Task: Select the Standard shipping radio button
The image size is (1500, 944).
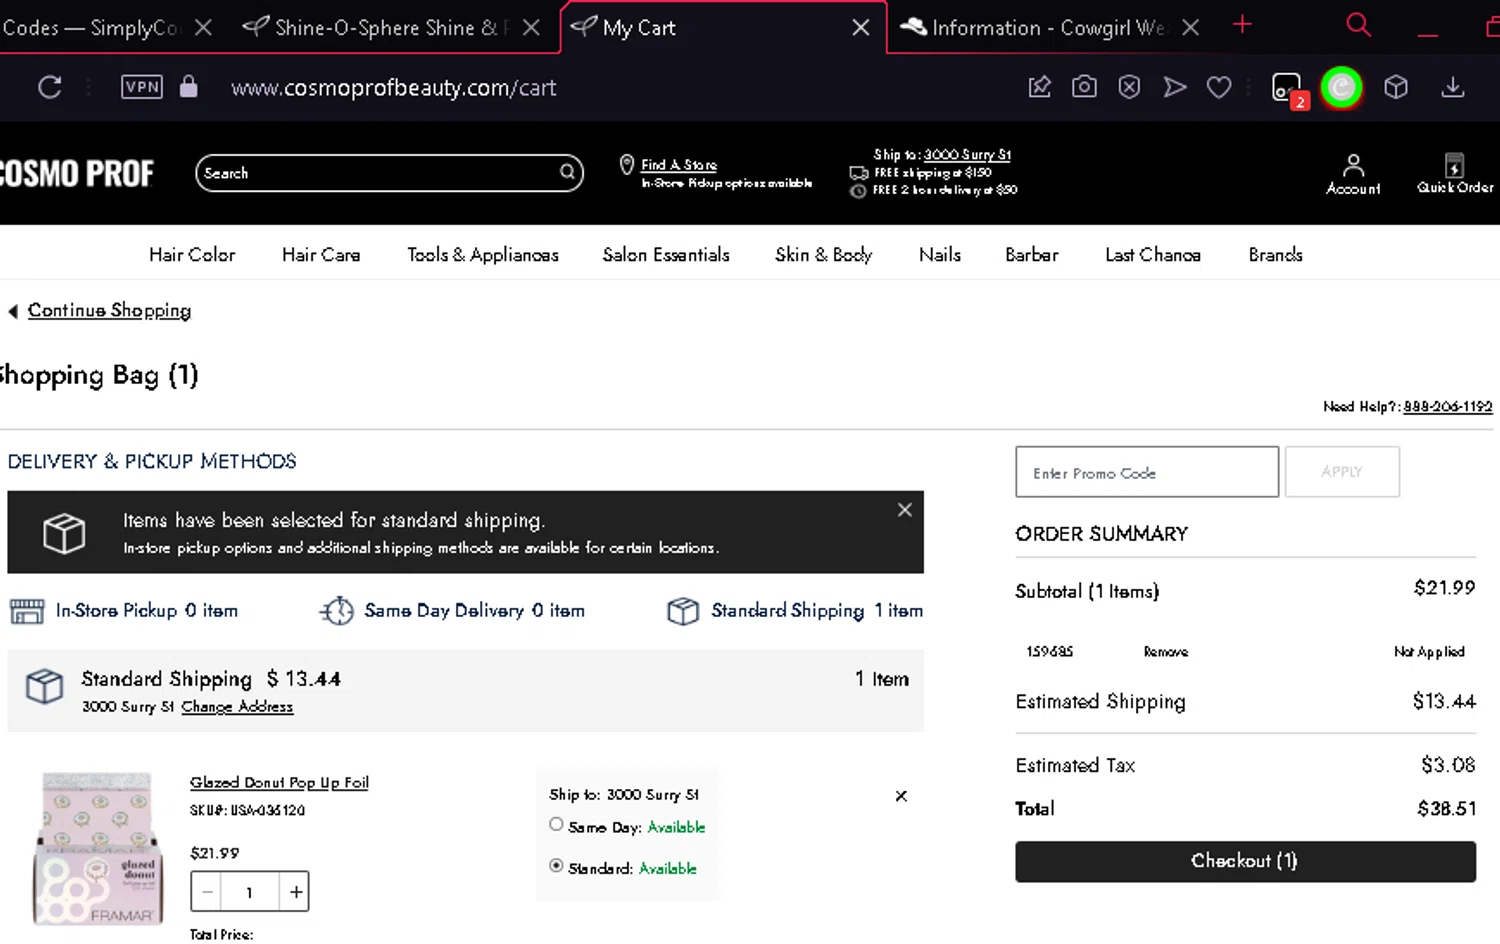Action: pyautogui.click(x=556, y=866)
